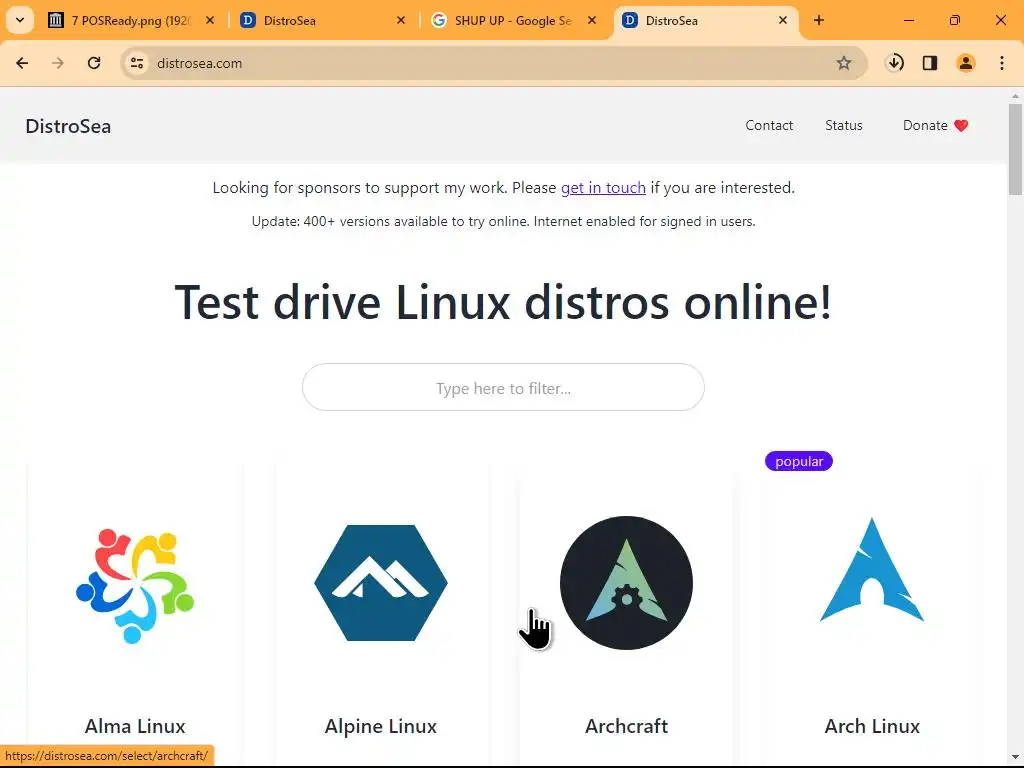This screenshot has width=1024, height=768.
Task: Open the user profile avatar
Action: 966,63
